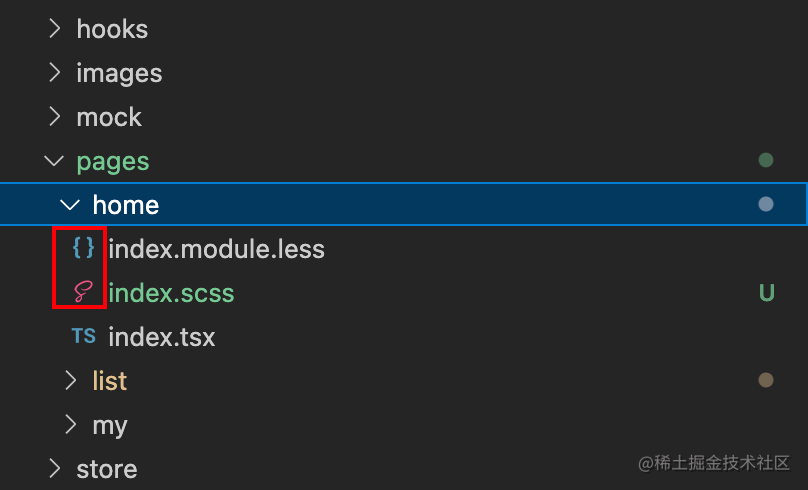The image size is (808, 490).
Task: Click the status dot on home row
Action: click(766, 204)
